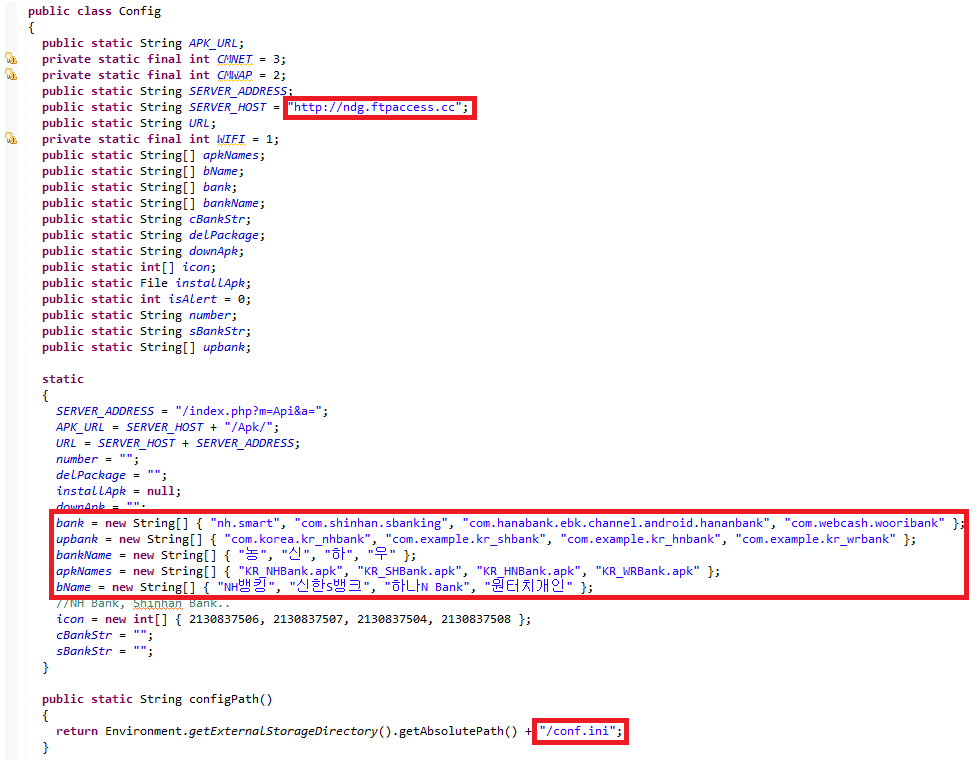Click the warning marker beside the CMWAP line
Viewport: 976px width, 760px height.
[11, 75]
